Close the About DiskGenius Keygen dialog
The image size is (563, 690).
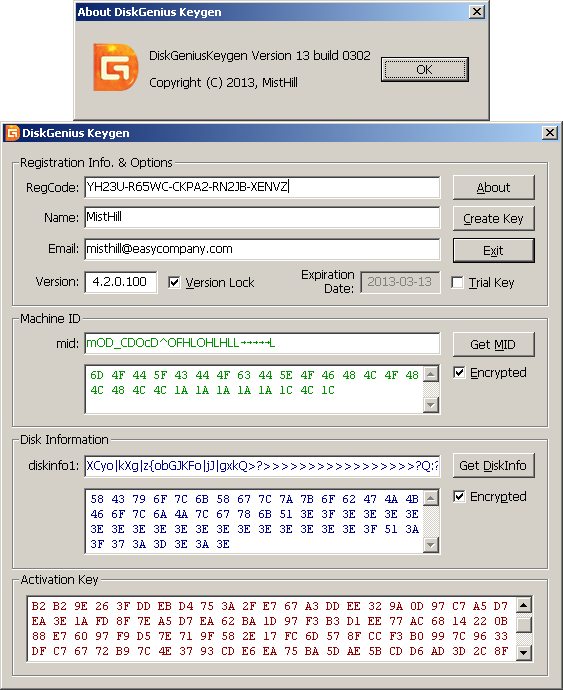[x=477, y=12]
